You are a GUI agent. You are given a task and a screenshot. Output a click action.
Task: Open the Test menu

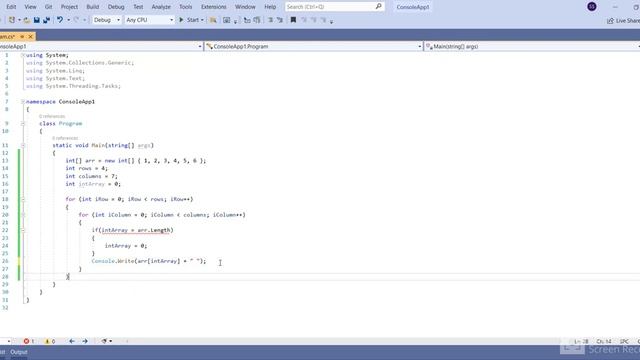coord(138,7)
